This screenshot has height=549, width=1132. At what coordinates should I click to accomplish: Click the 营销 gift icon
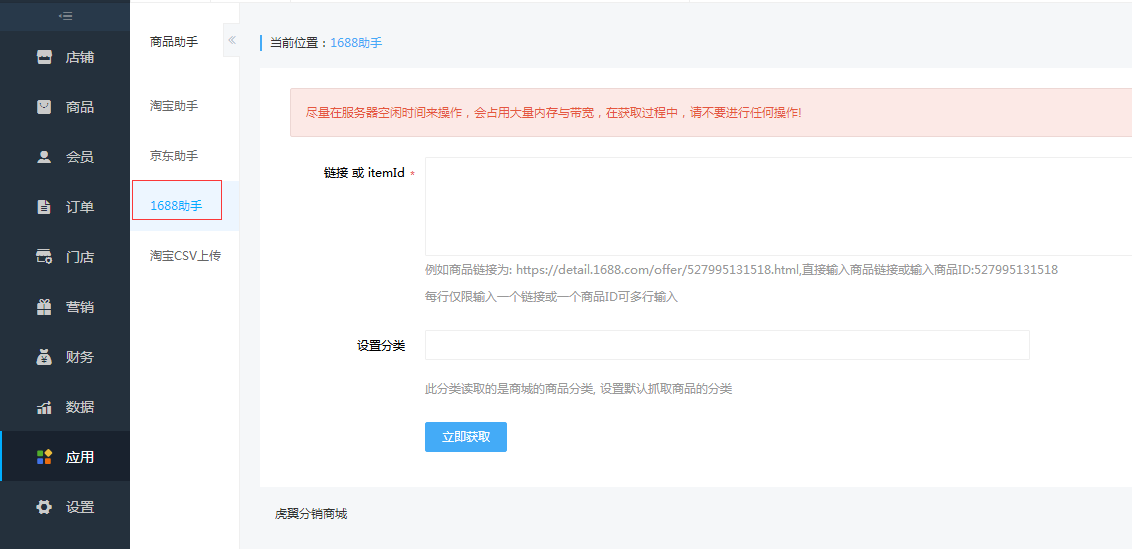tap(44, 307)
